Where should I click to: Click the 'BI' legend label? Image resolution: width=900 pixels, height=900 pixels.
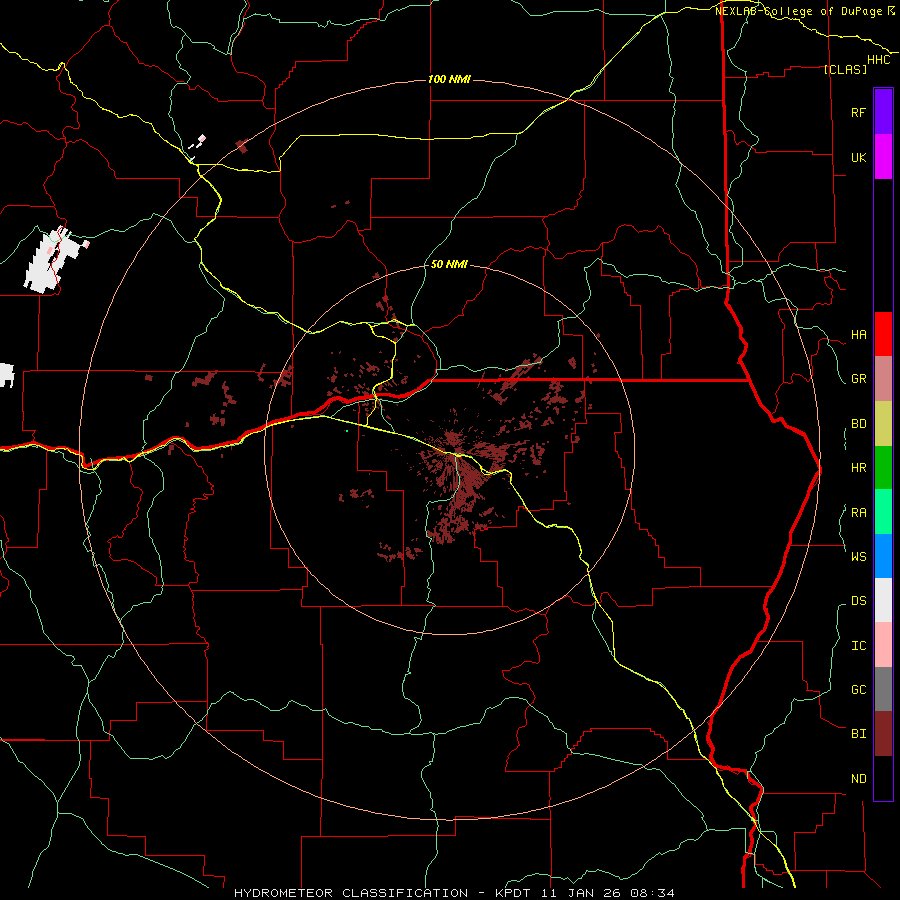point(858,734)
